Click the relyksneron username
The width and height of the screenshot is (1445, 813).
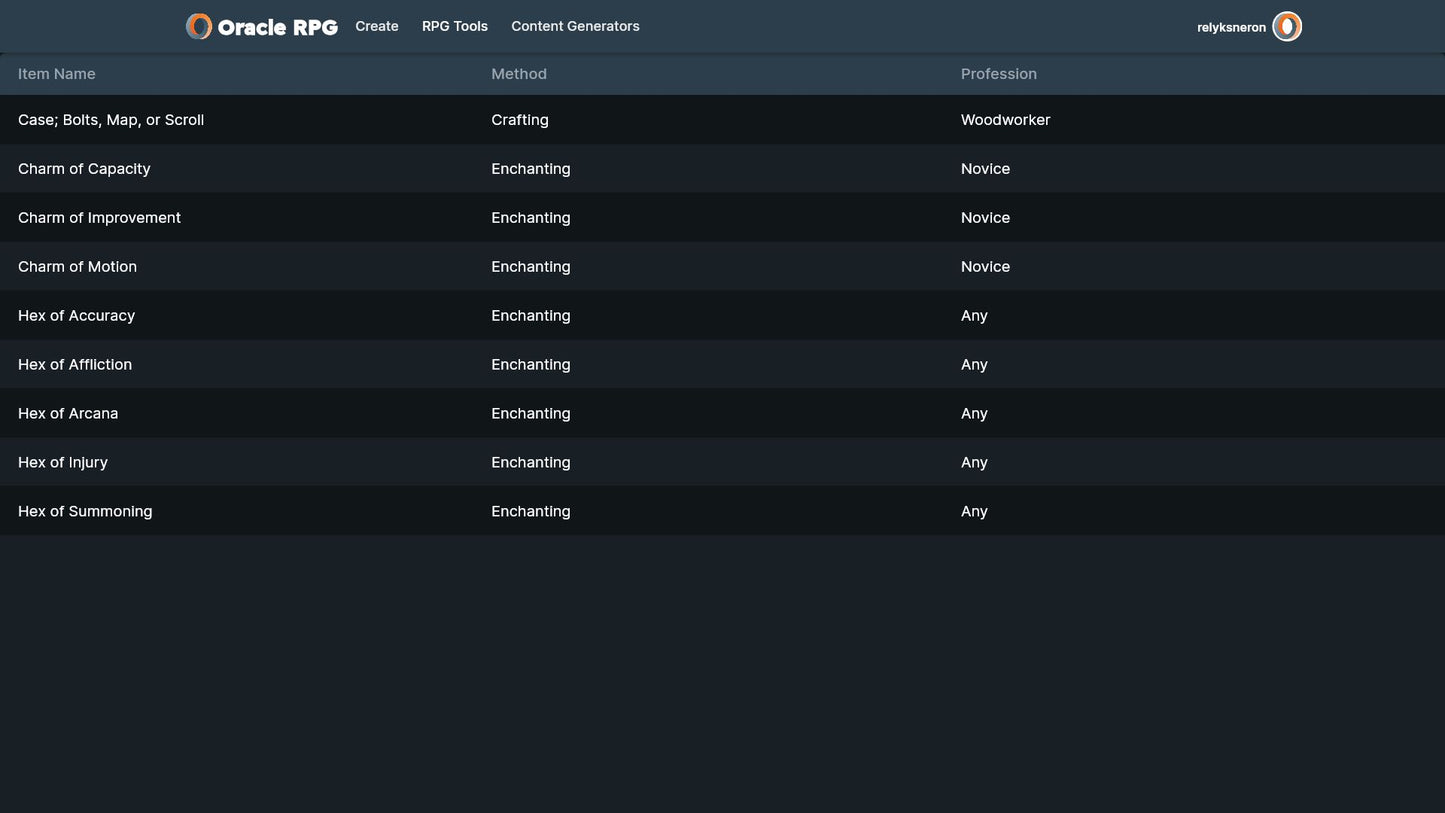[x=1231, y=28]
